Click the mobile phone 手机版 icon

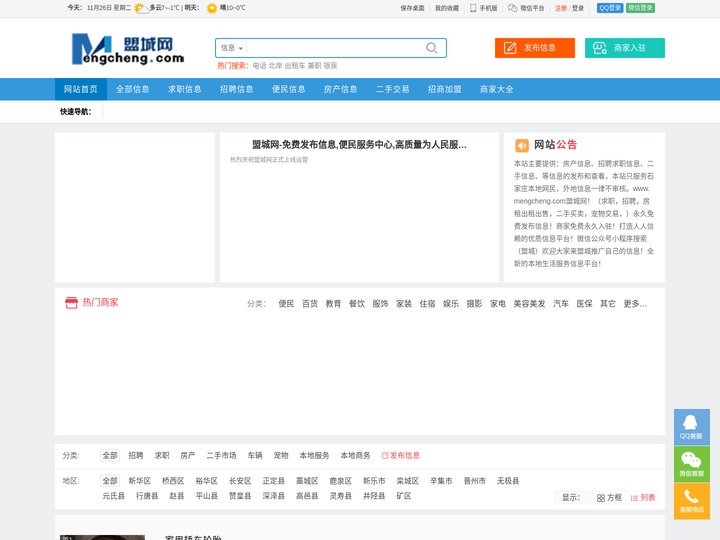473,8
